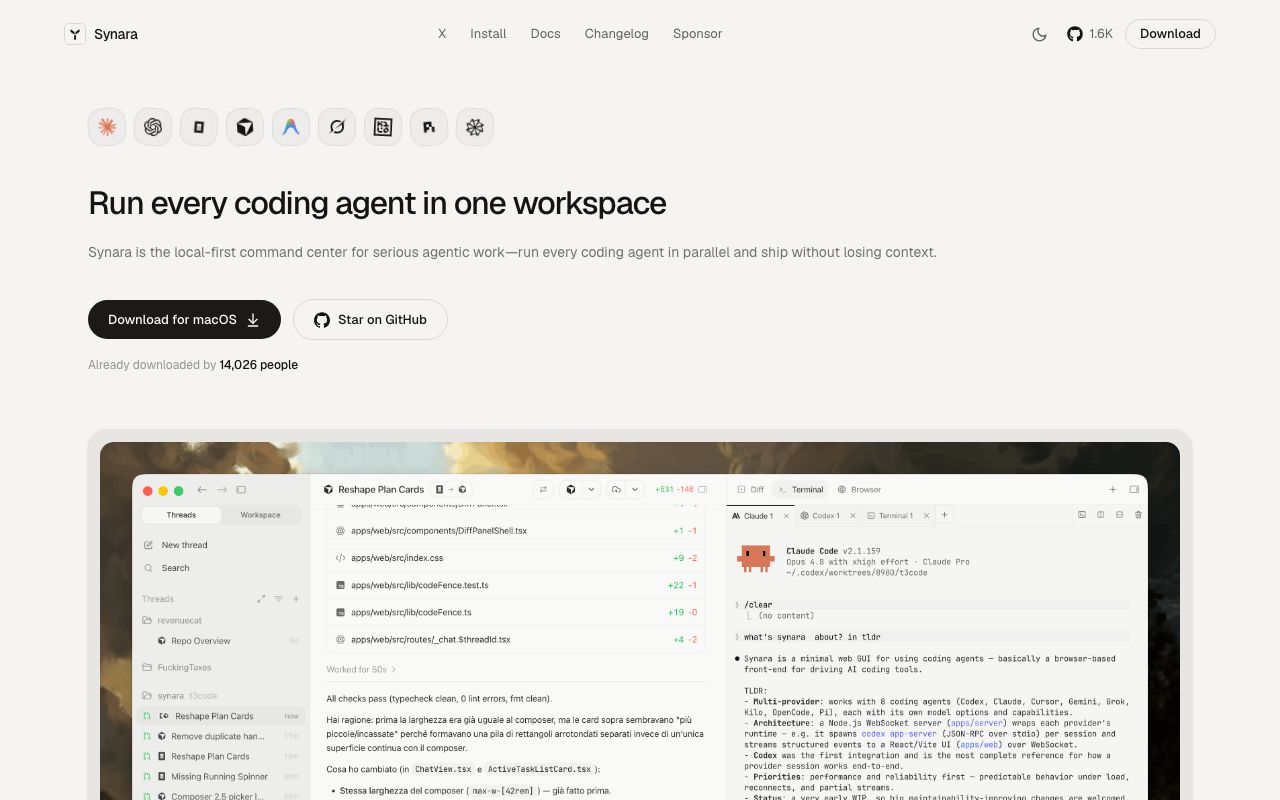
Task: Click the Star on GitHub button
Action: click(370, 320)
